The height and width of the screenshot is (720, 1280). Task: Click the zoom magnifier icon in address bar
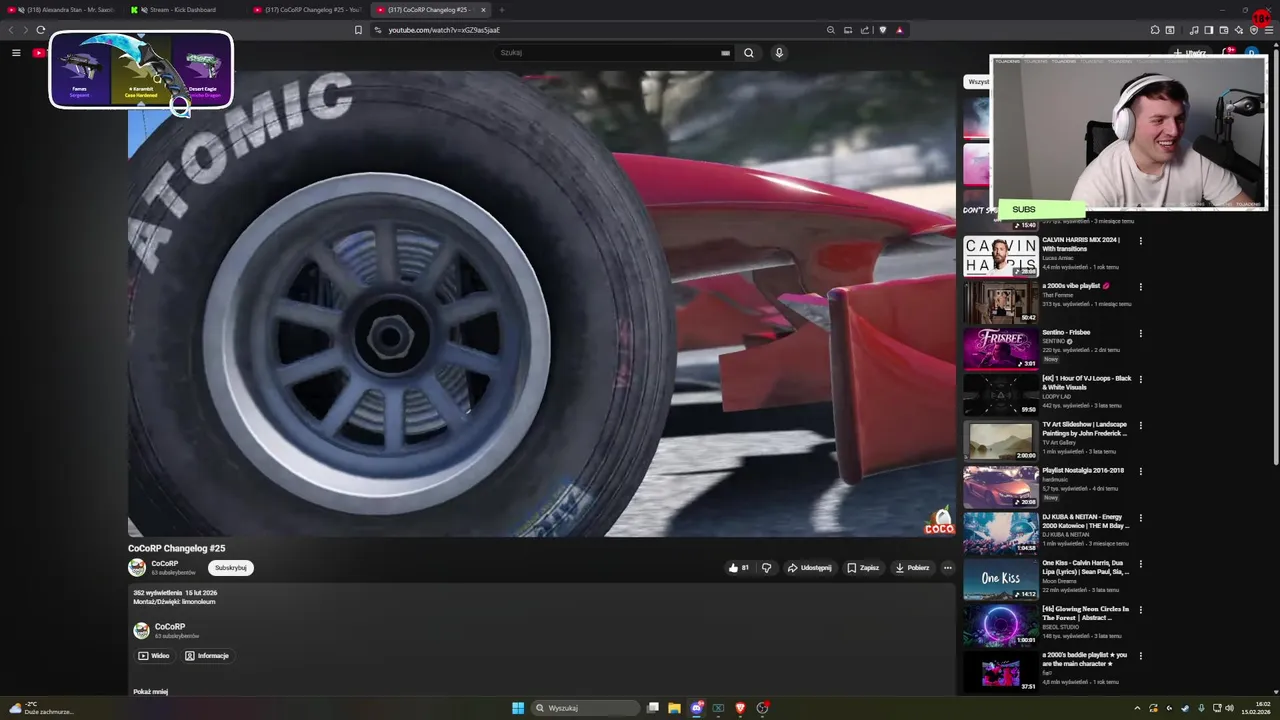[830, 30]
